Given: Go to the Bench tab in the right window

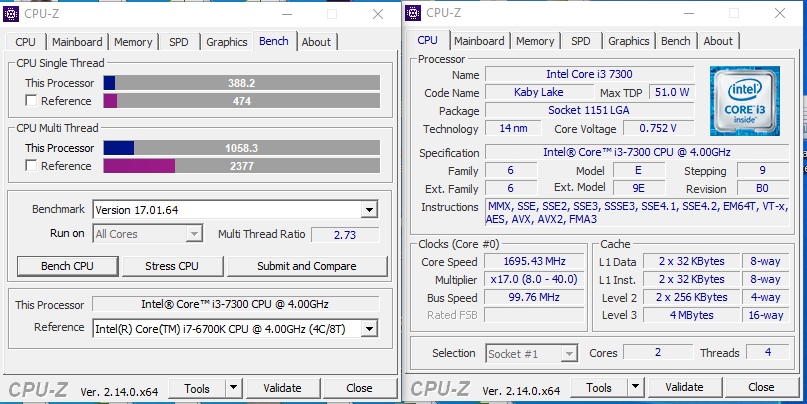Looking at the screenshot, I should click(676, 41).
